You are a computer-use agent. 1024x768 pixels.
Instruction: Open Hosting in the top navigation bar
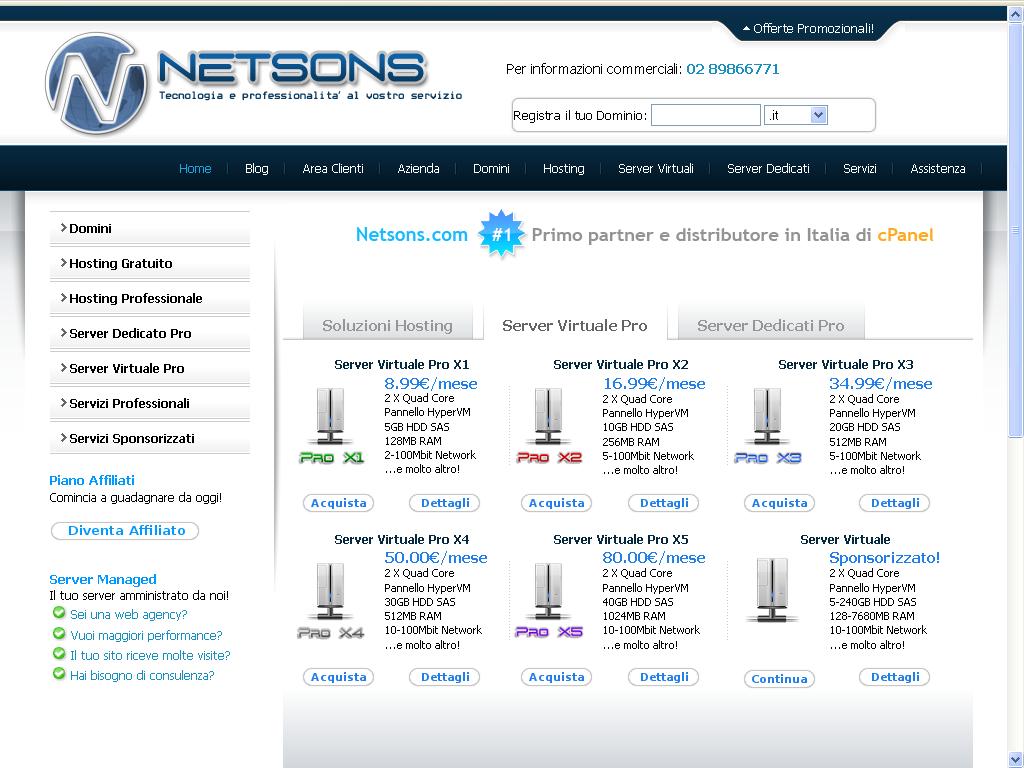tap(564, 168)
